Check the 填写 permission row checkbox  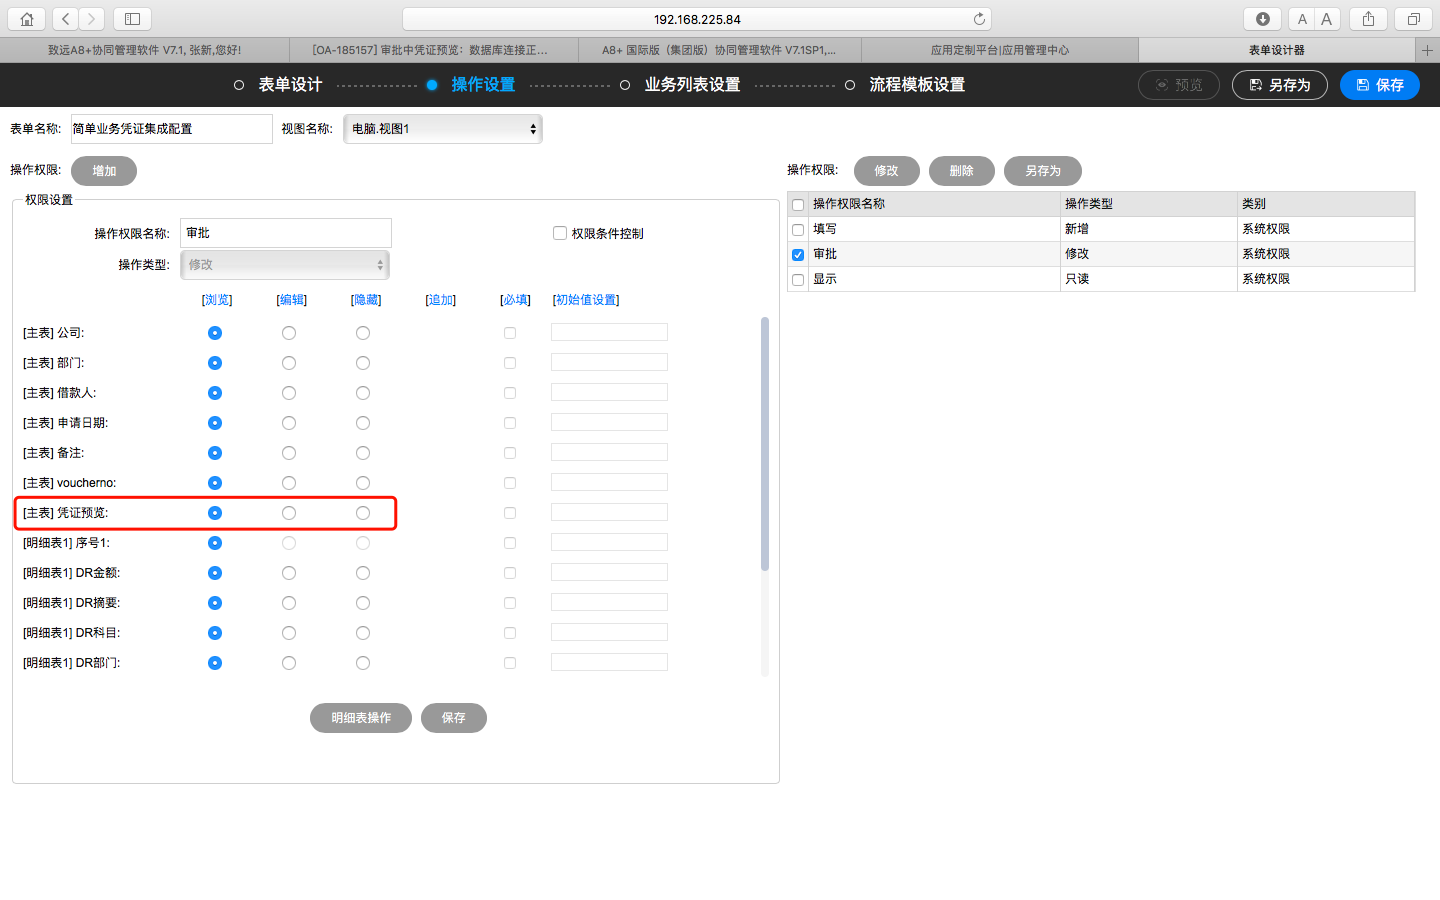coord(798,230)
